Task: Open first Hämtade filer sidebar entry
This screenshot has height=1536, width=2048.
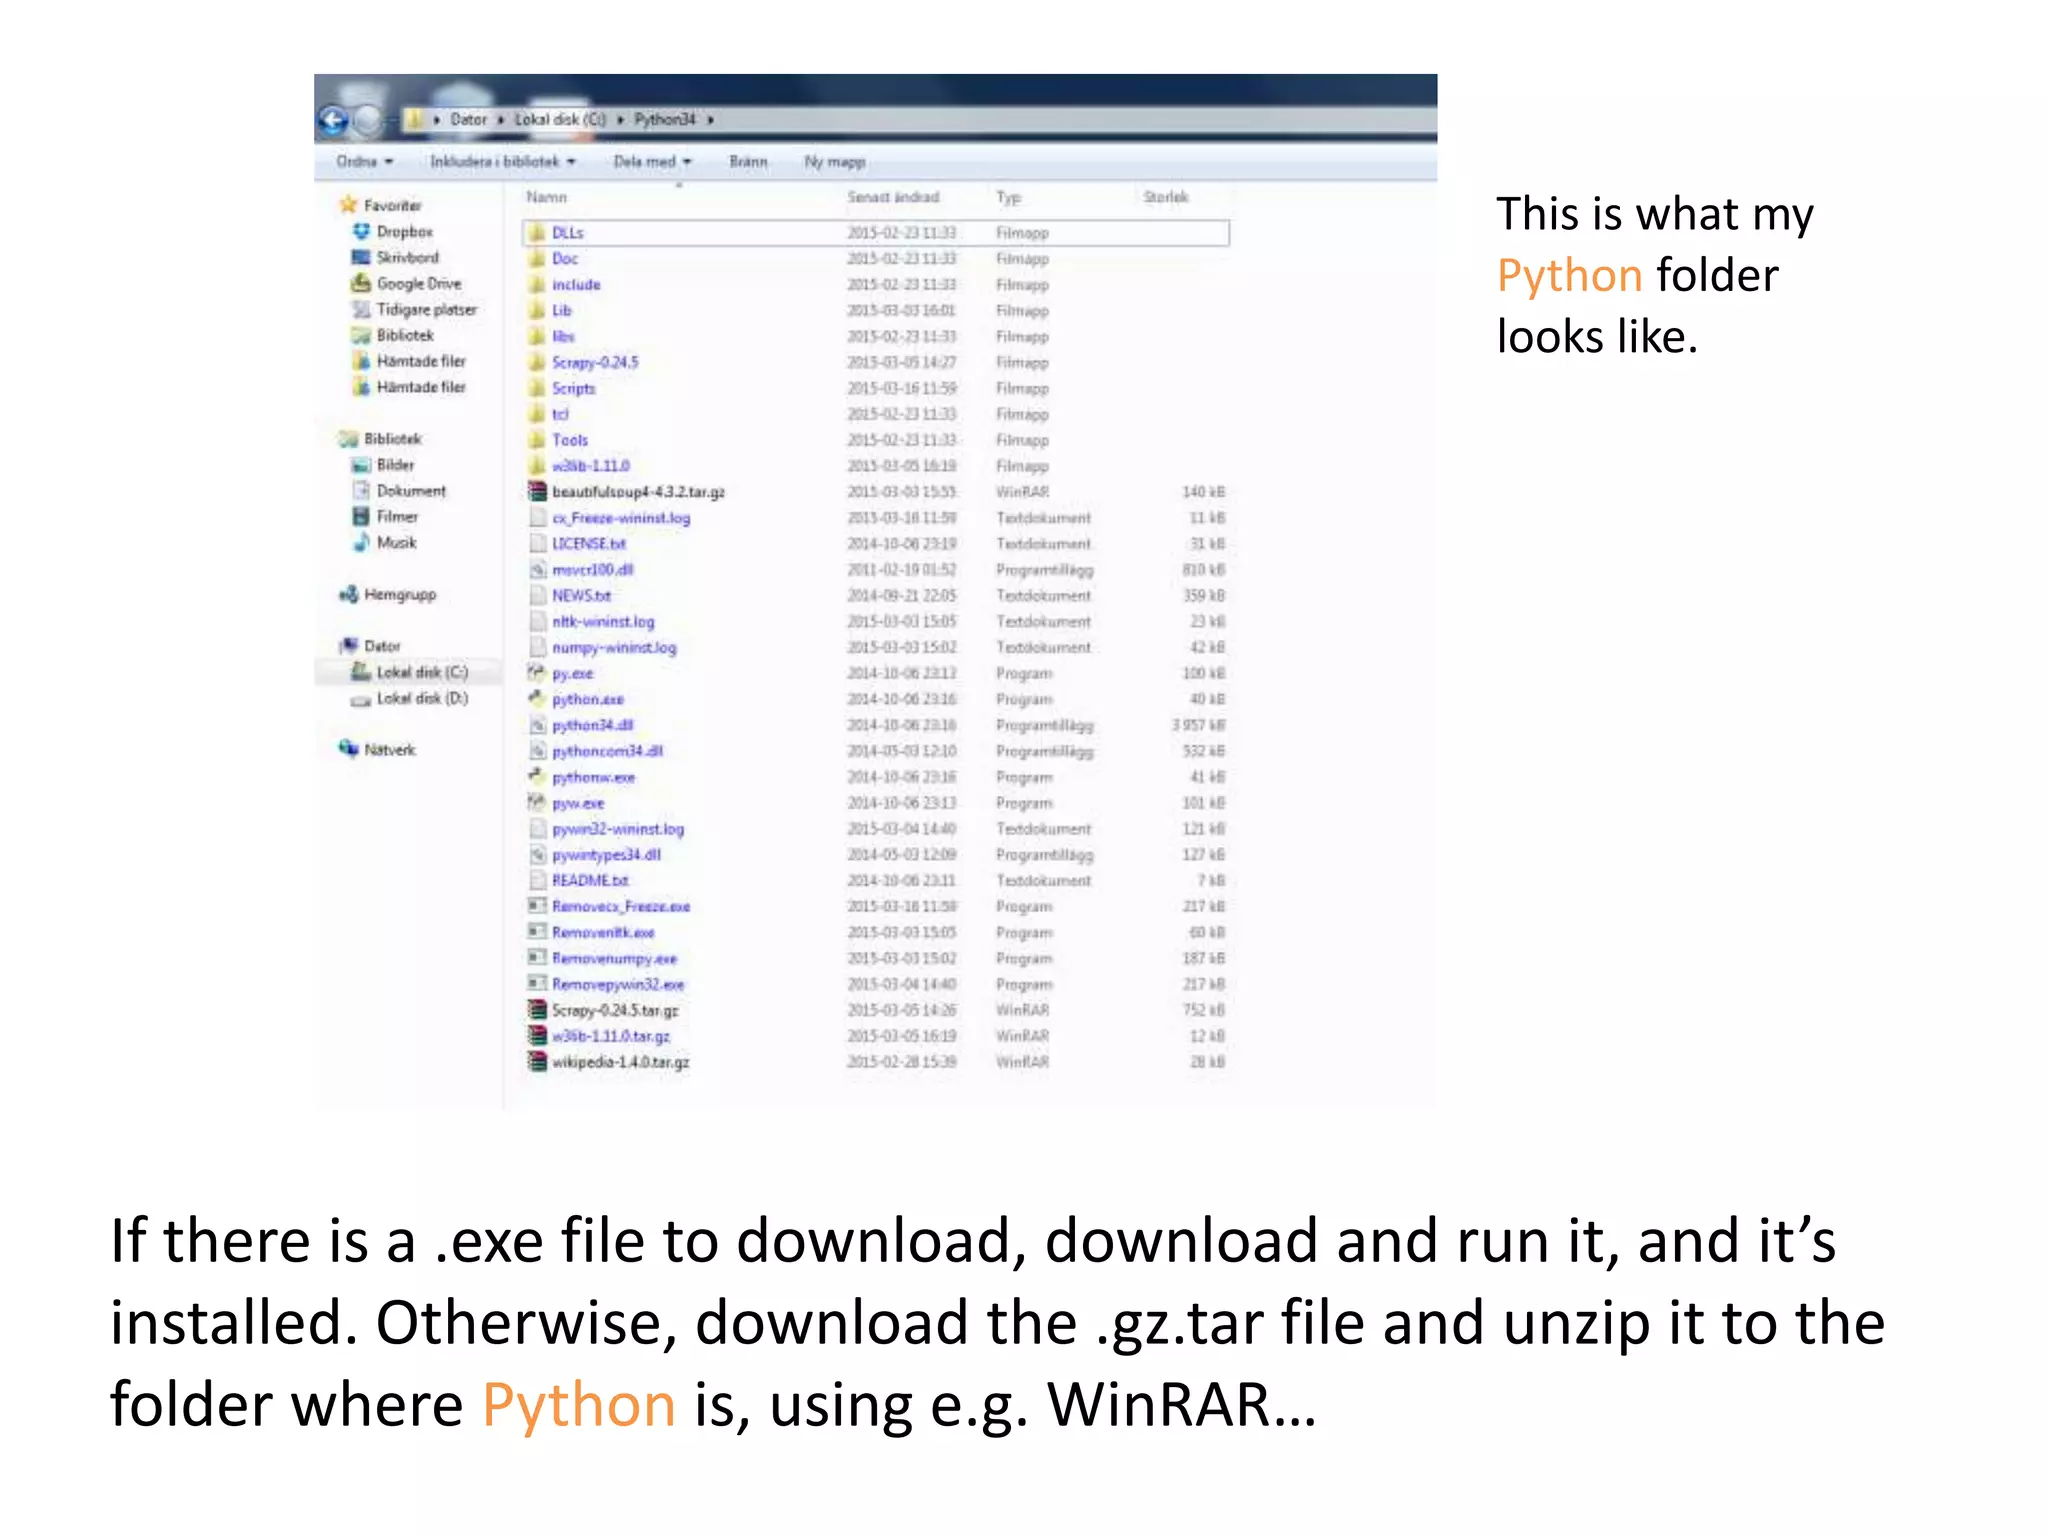Action: [x=408, y=361]
